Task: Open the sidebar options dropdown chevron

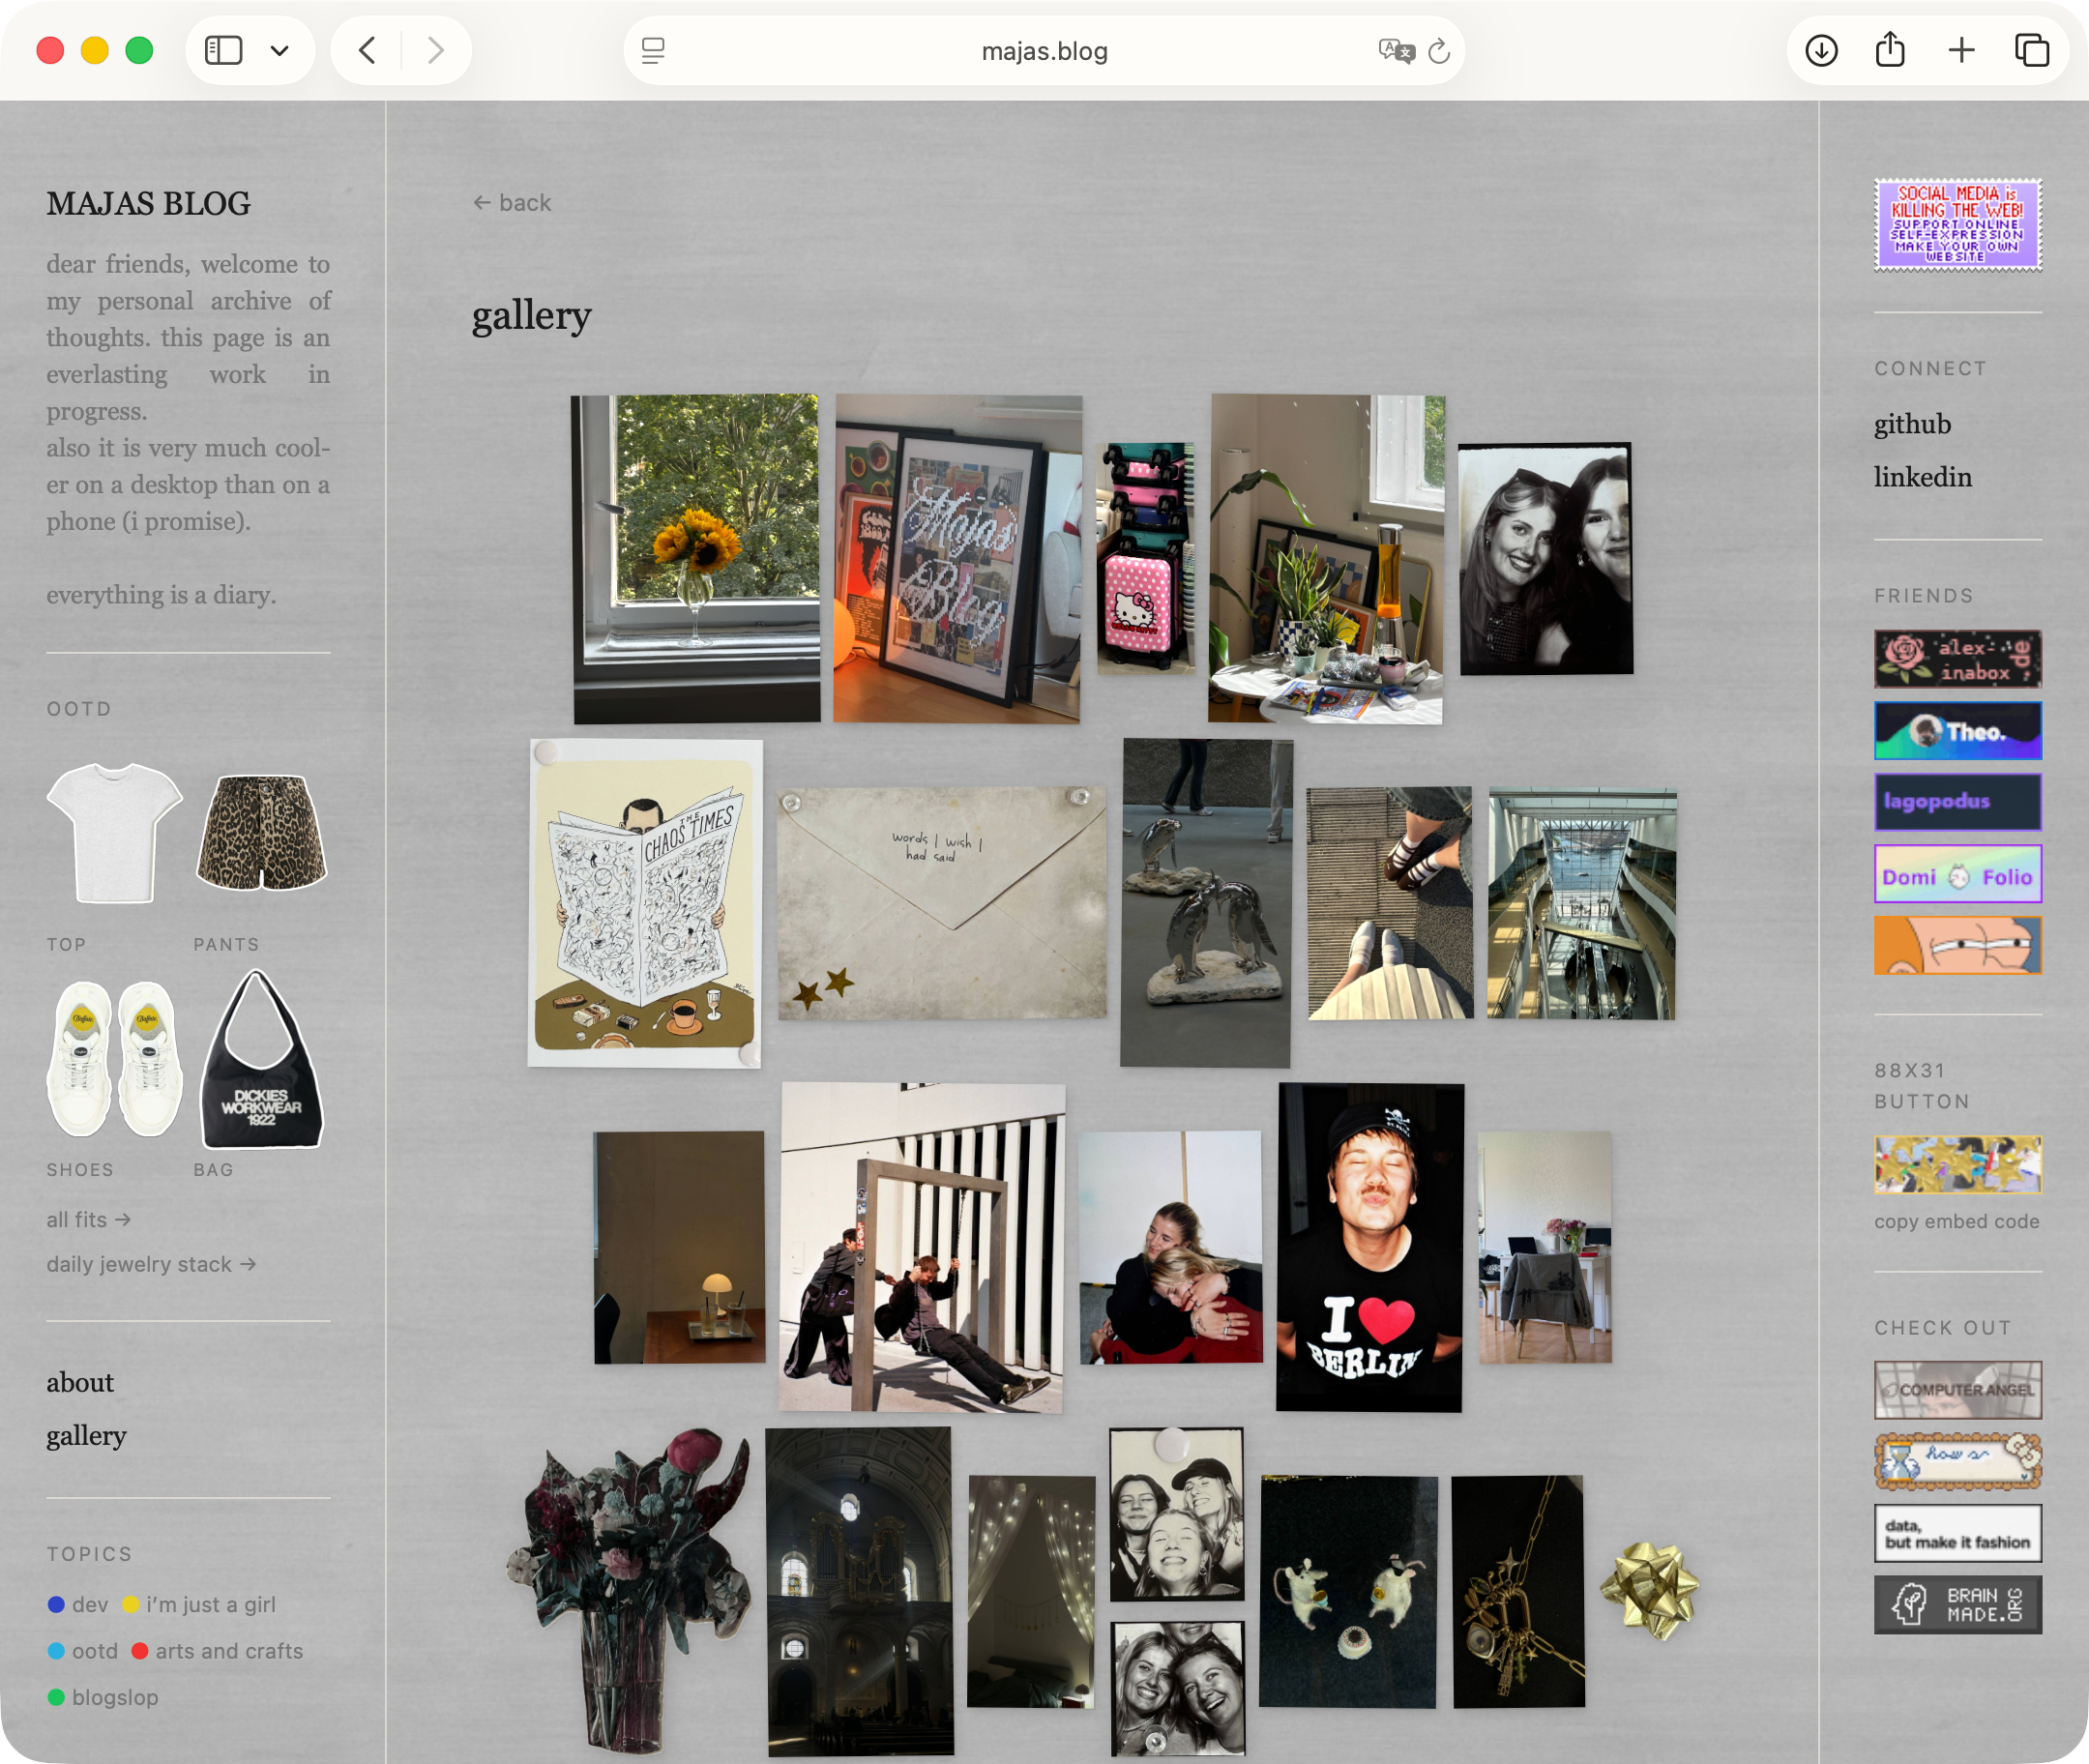Action: click(280, 50)
